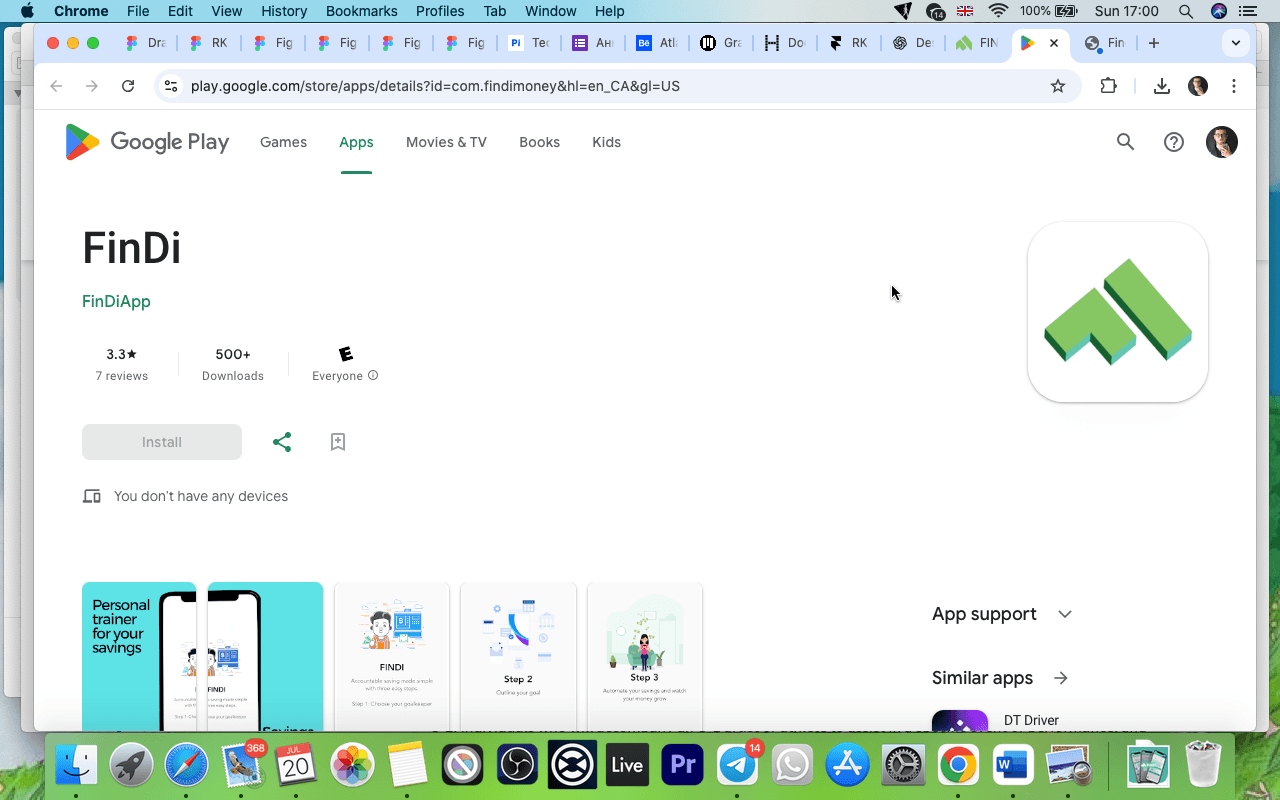Image resolution: width=1280 pixels, height=800 pixels.
Task: Open Telegram from the dock
Action: [x=739, y=766]
